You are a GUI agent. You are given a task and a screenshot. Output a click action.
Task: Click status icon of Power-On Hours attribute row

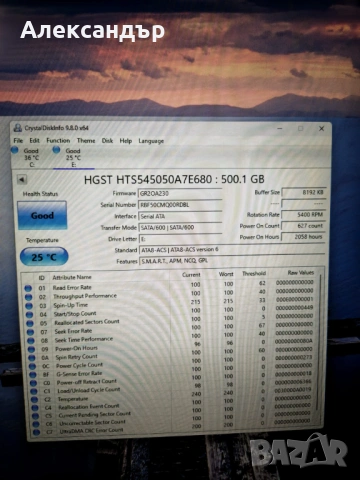click(32, 349)
